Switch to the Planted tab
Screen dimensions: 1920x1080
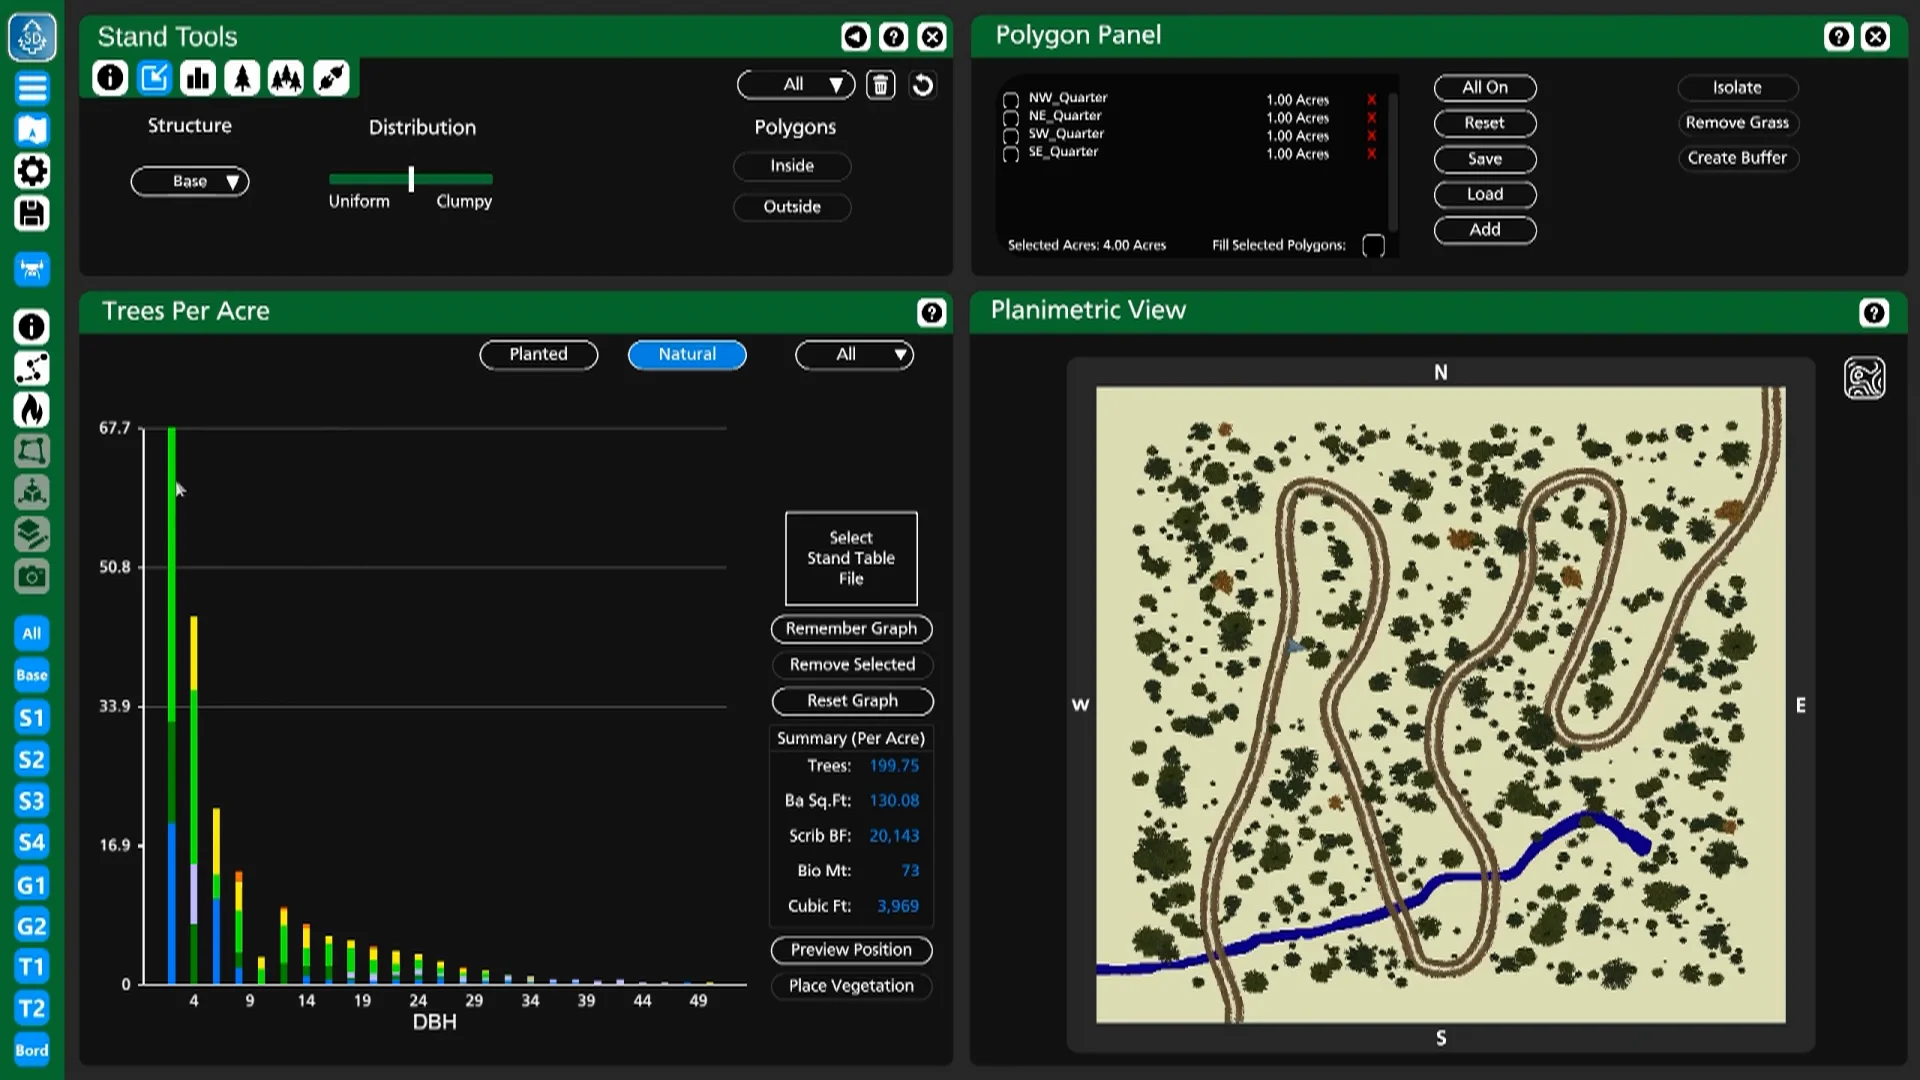coord(538,354)
